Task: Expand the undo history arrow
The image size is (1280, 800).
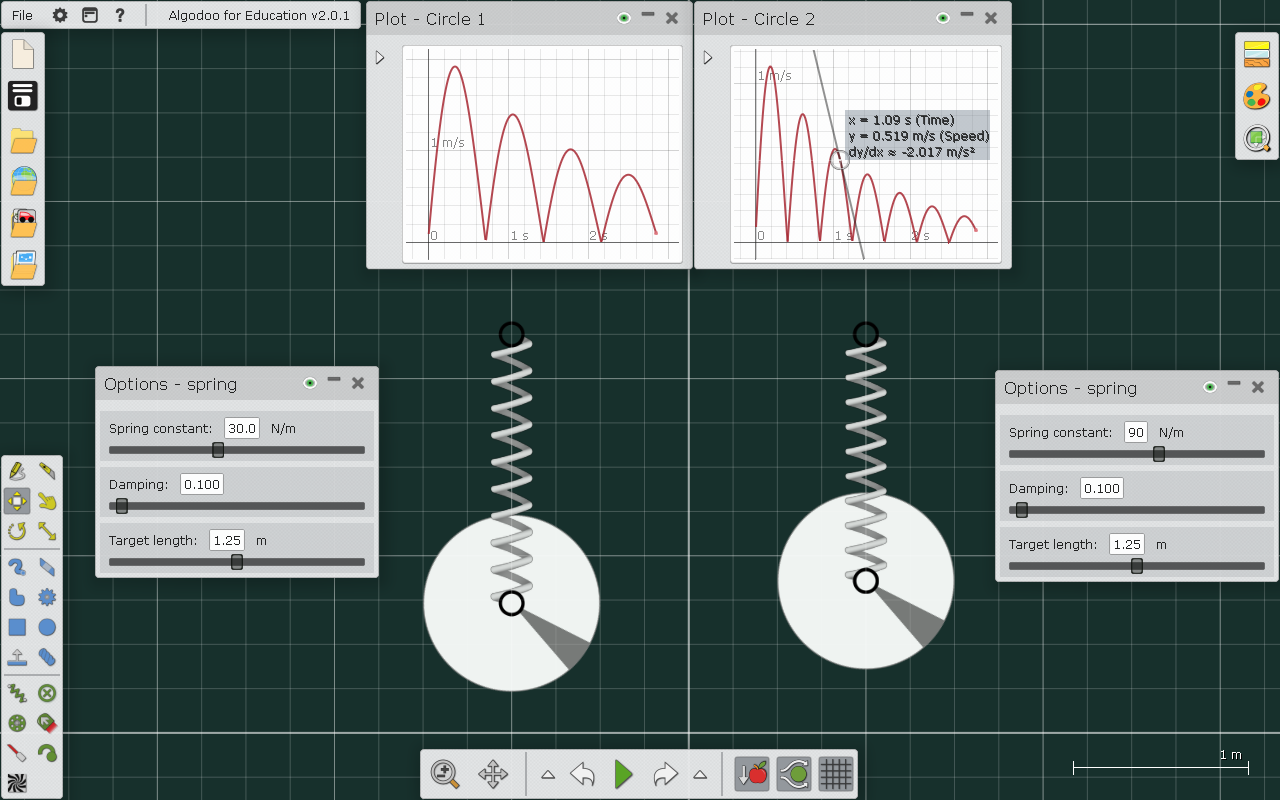Action: pyautogui.click(x=548, y=774)
